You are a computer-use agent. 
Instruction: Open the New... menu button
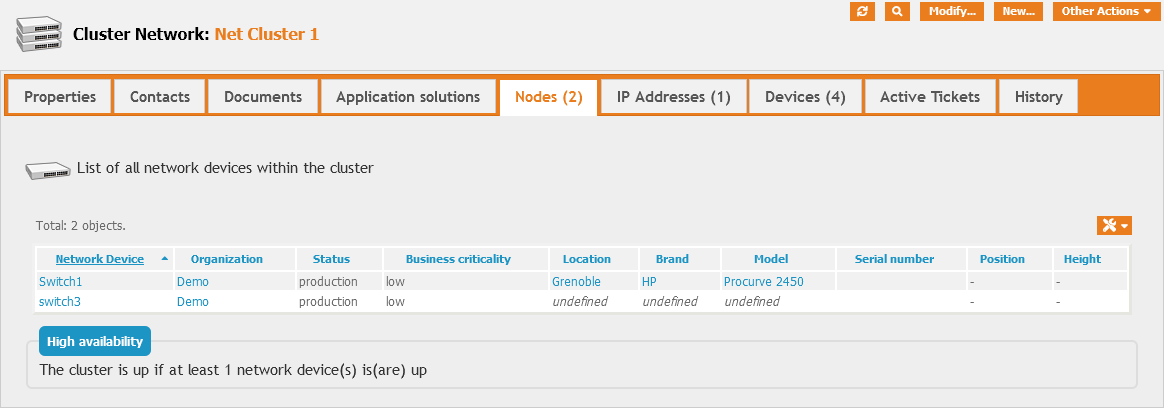click(x=1018, y=11)
